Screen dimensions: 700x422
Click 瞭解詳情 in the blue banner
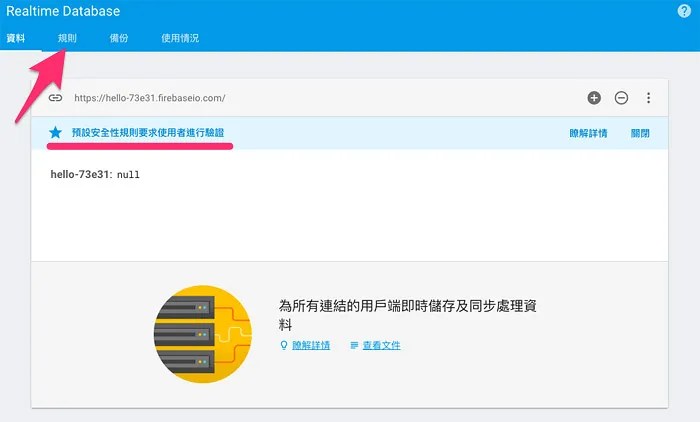pos(588,133)
